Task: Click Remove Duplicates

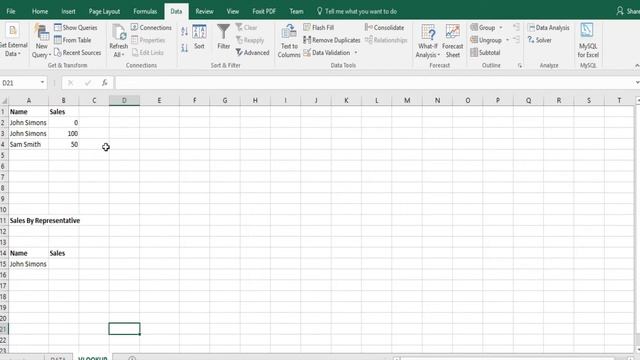Action: pyautogui.click(x=332, y=40)
